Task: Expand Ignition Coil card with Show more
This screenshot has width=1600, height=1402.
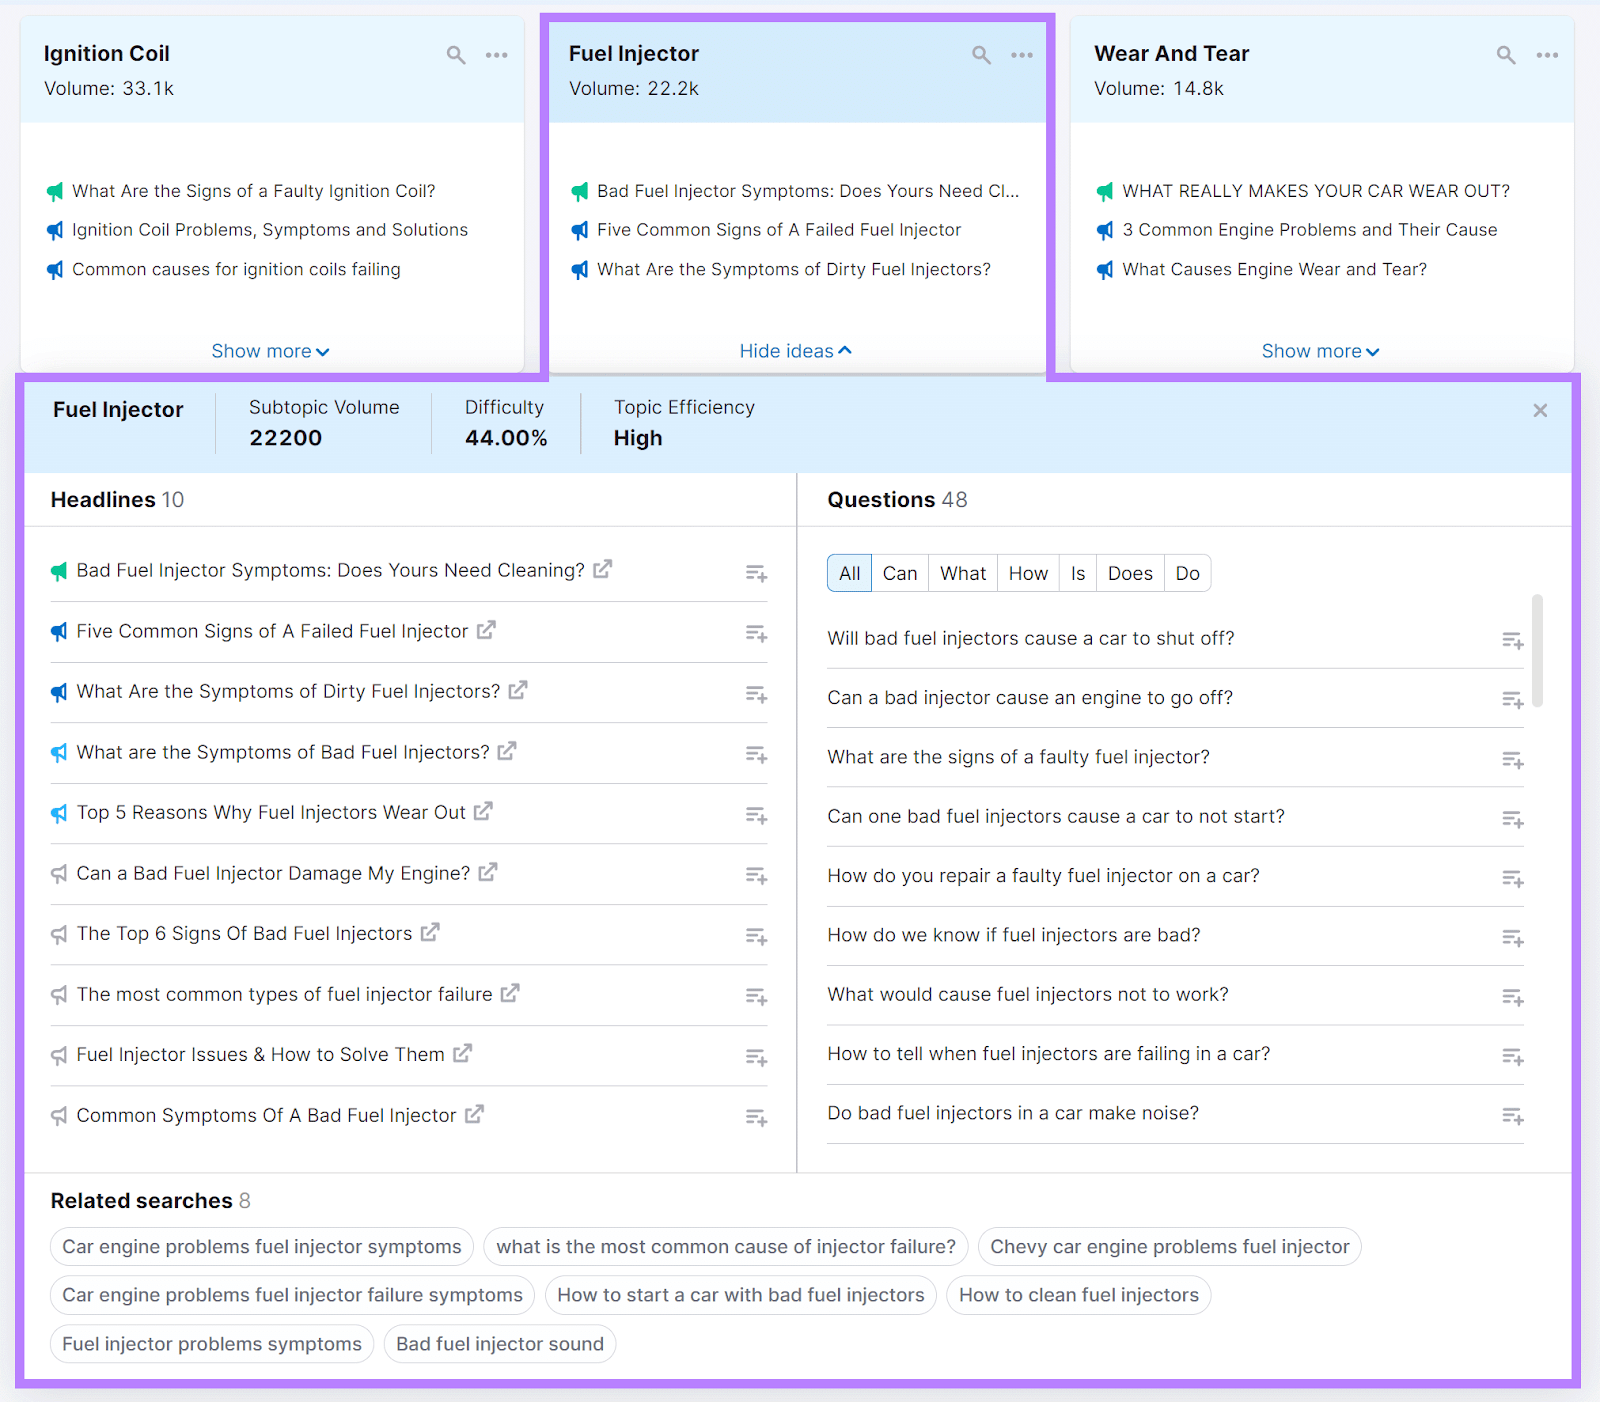Action: (x=270, y=351)
